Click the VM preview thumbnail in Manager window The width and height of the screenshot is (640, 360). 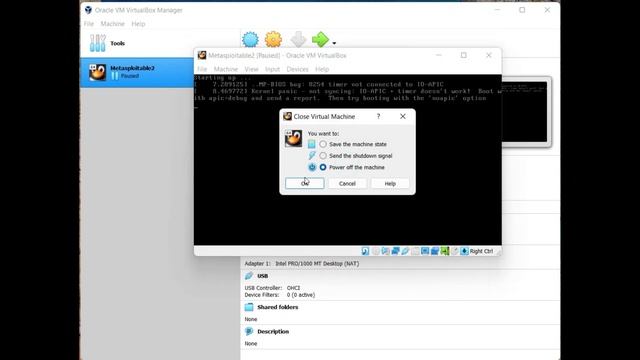(526, 112)
